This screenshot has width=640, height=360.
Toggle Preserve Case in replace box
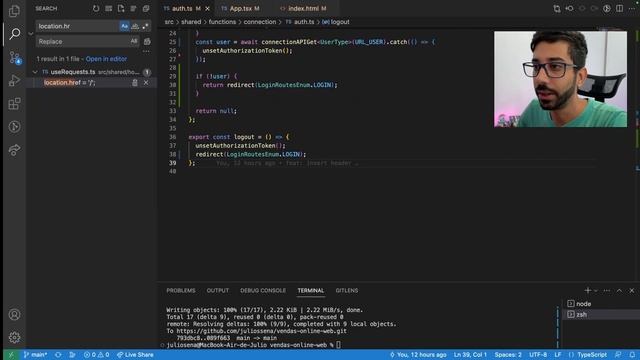(x=134, y=41)
